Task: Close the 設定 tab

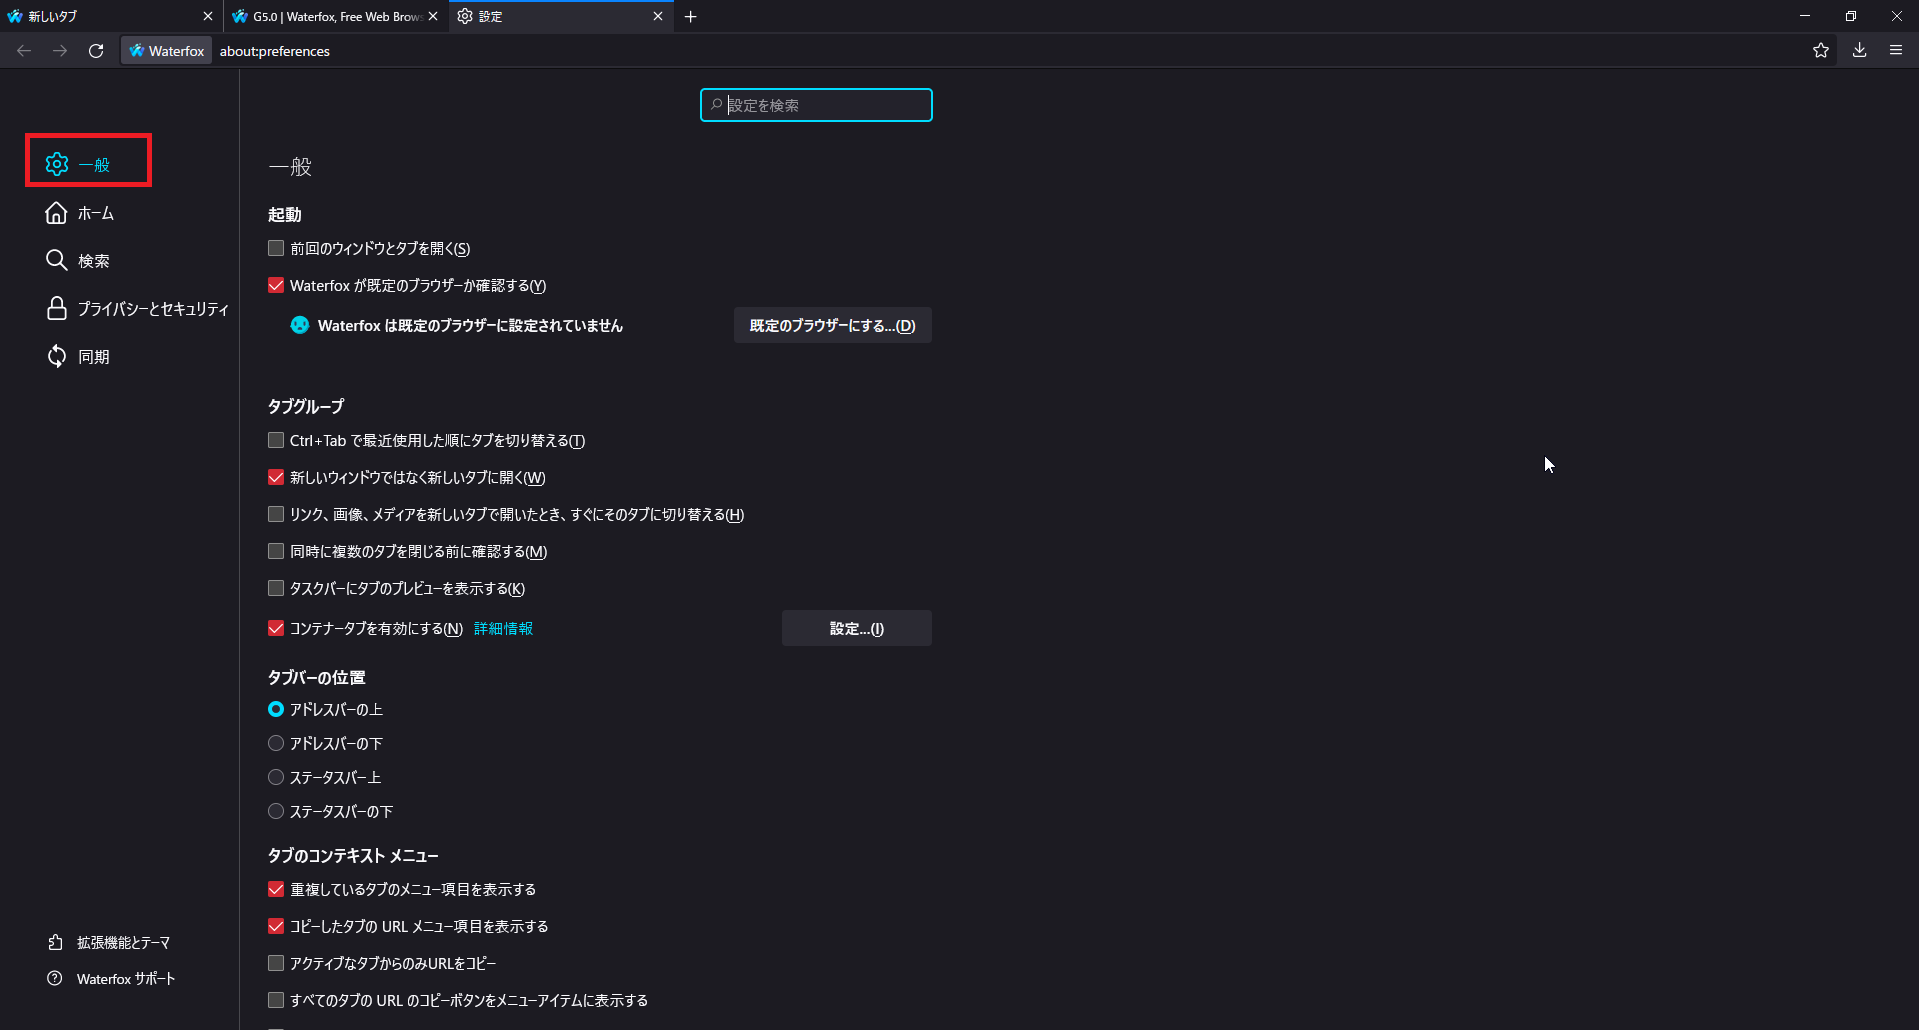Action: 658,17
